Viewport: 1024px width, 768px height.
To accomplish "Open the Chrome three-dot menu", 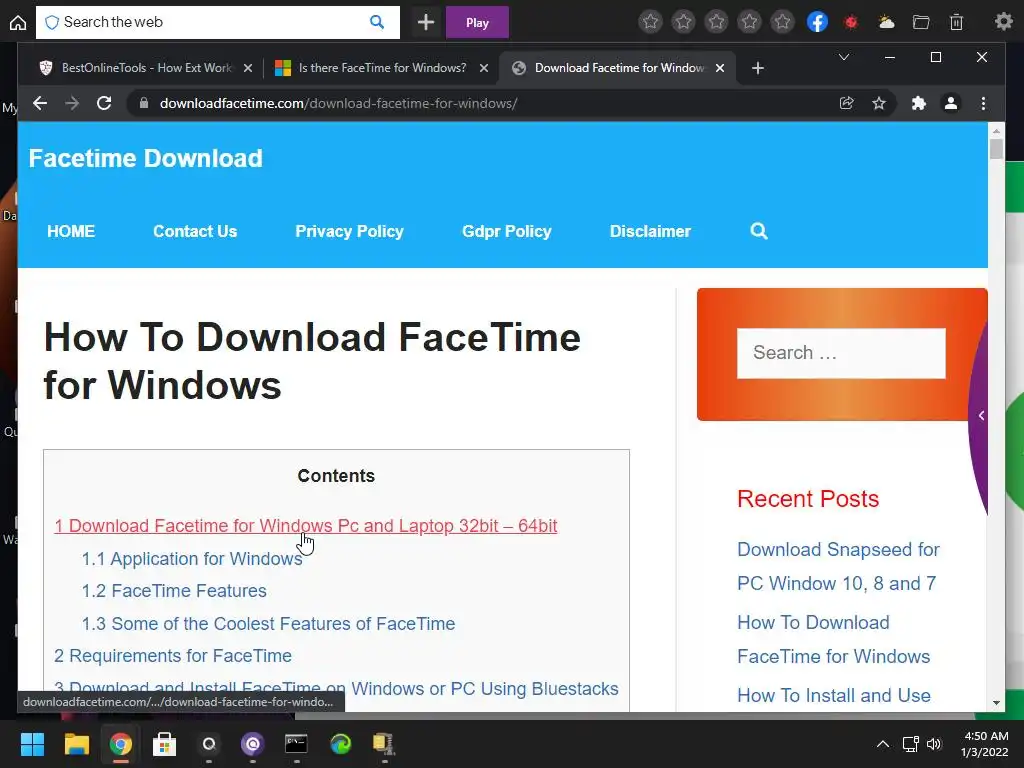I will tap(984, 103).
